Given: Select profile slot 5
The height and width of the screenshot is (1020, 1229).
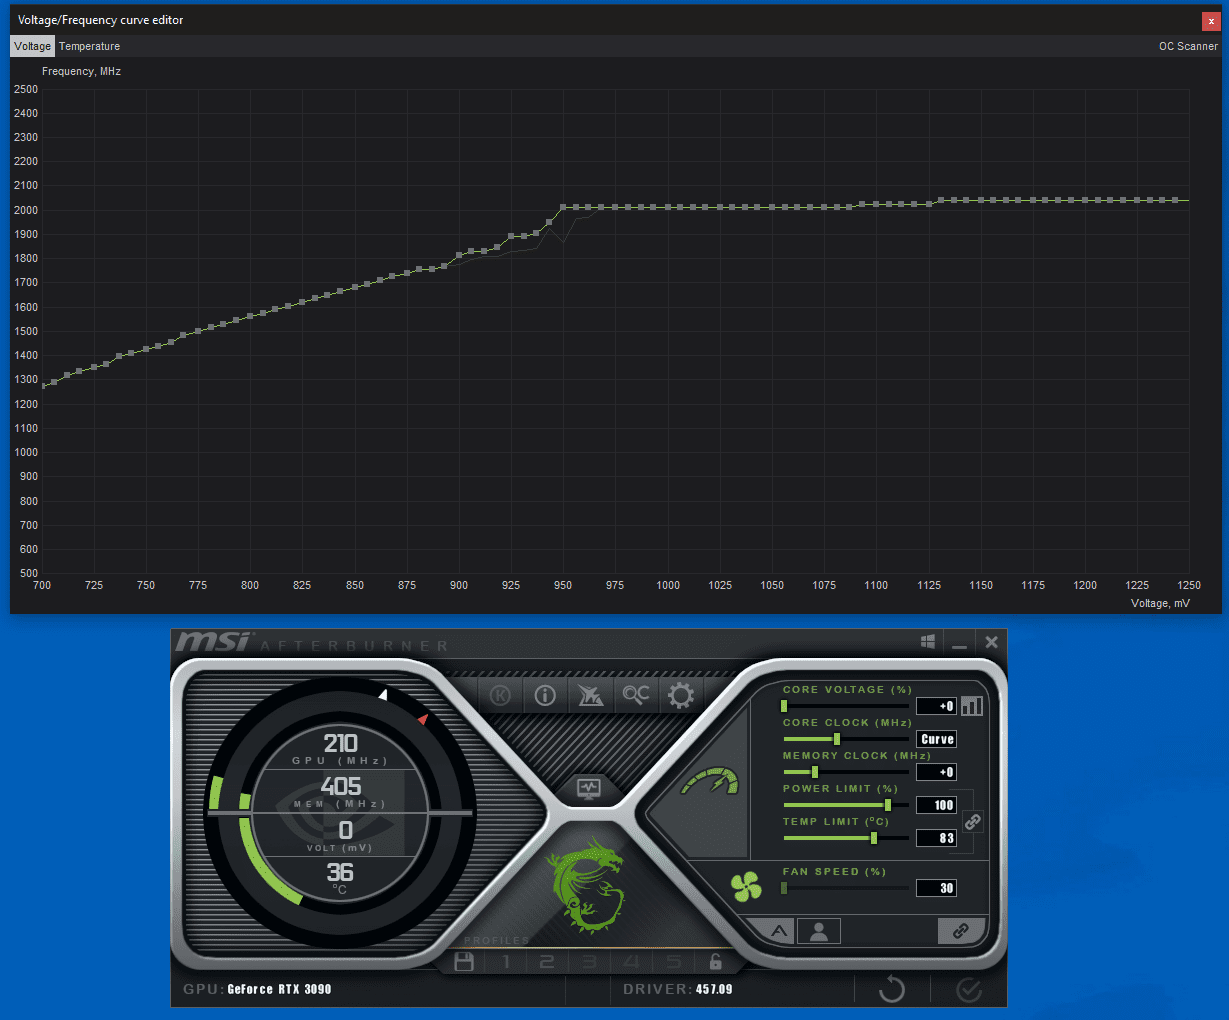Looking at the screenshot, I should [673, 962].
